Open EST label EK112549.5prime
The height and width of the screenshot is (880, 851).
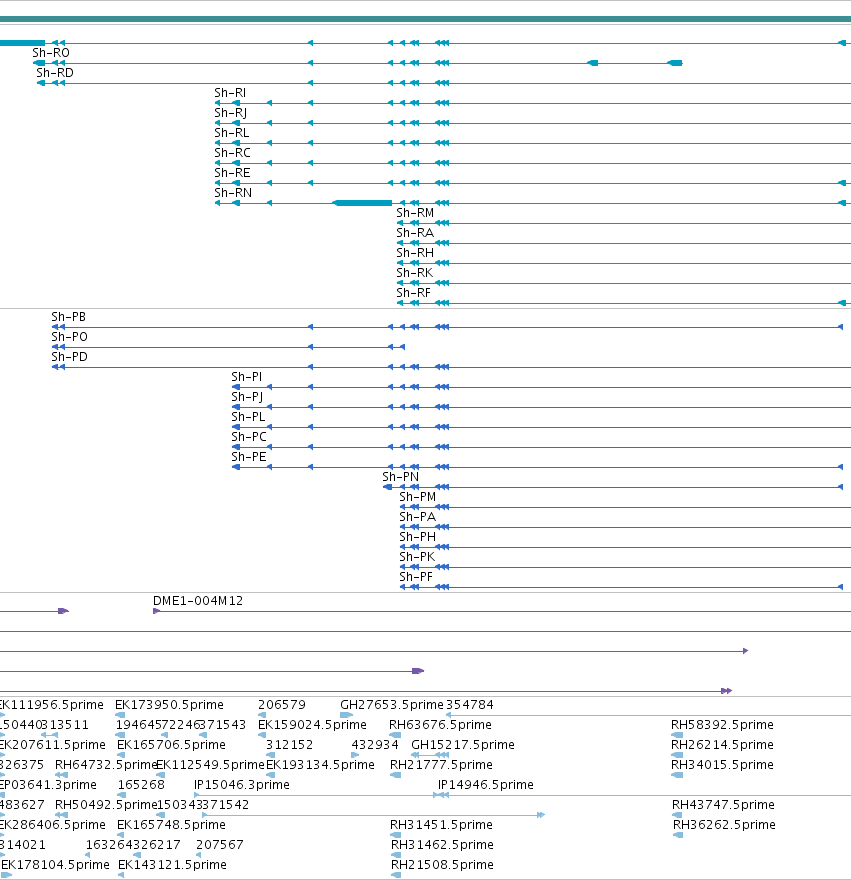coord(210,765)
